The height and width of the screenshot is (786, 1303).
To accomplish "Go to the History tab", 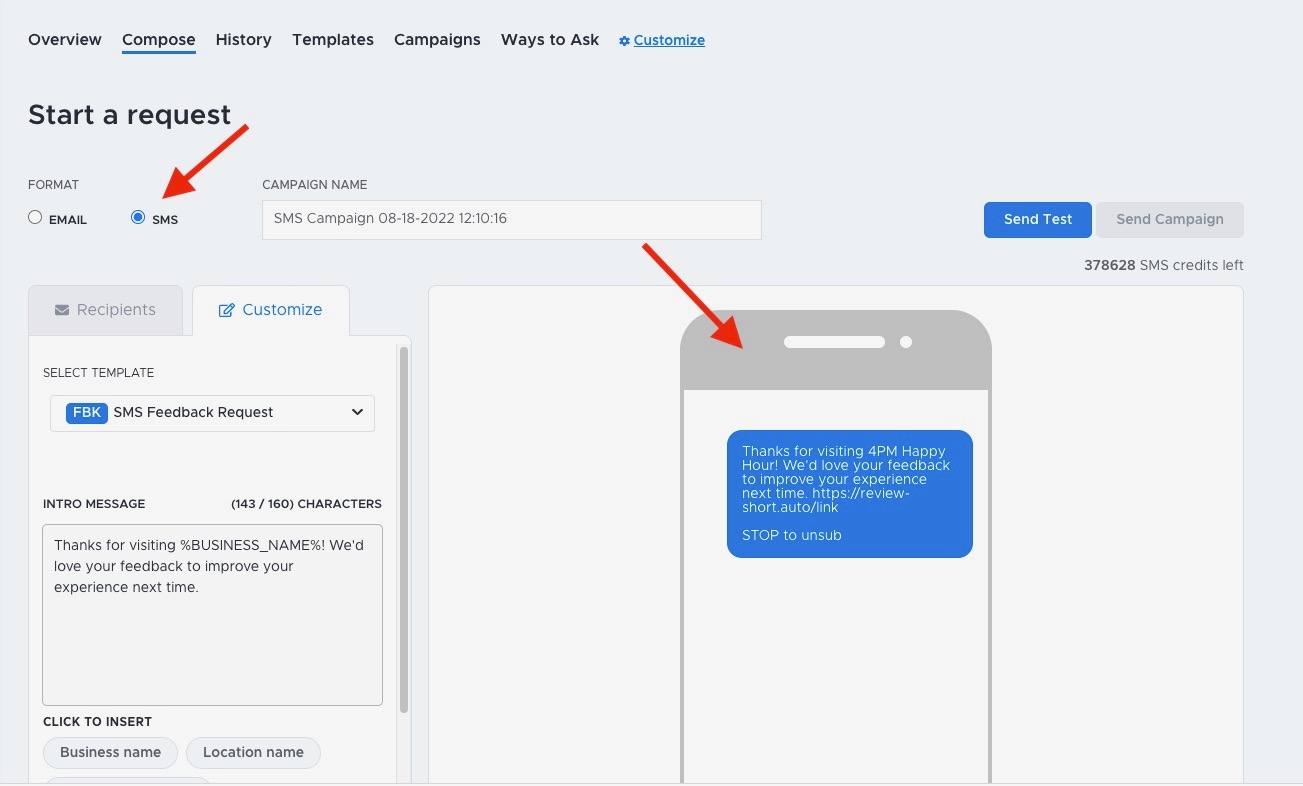I will point(244,40).
